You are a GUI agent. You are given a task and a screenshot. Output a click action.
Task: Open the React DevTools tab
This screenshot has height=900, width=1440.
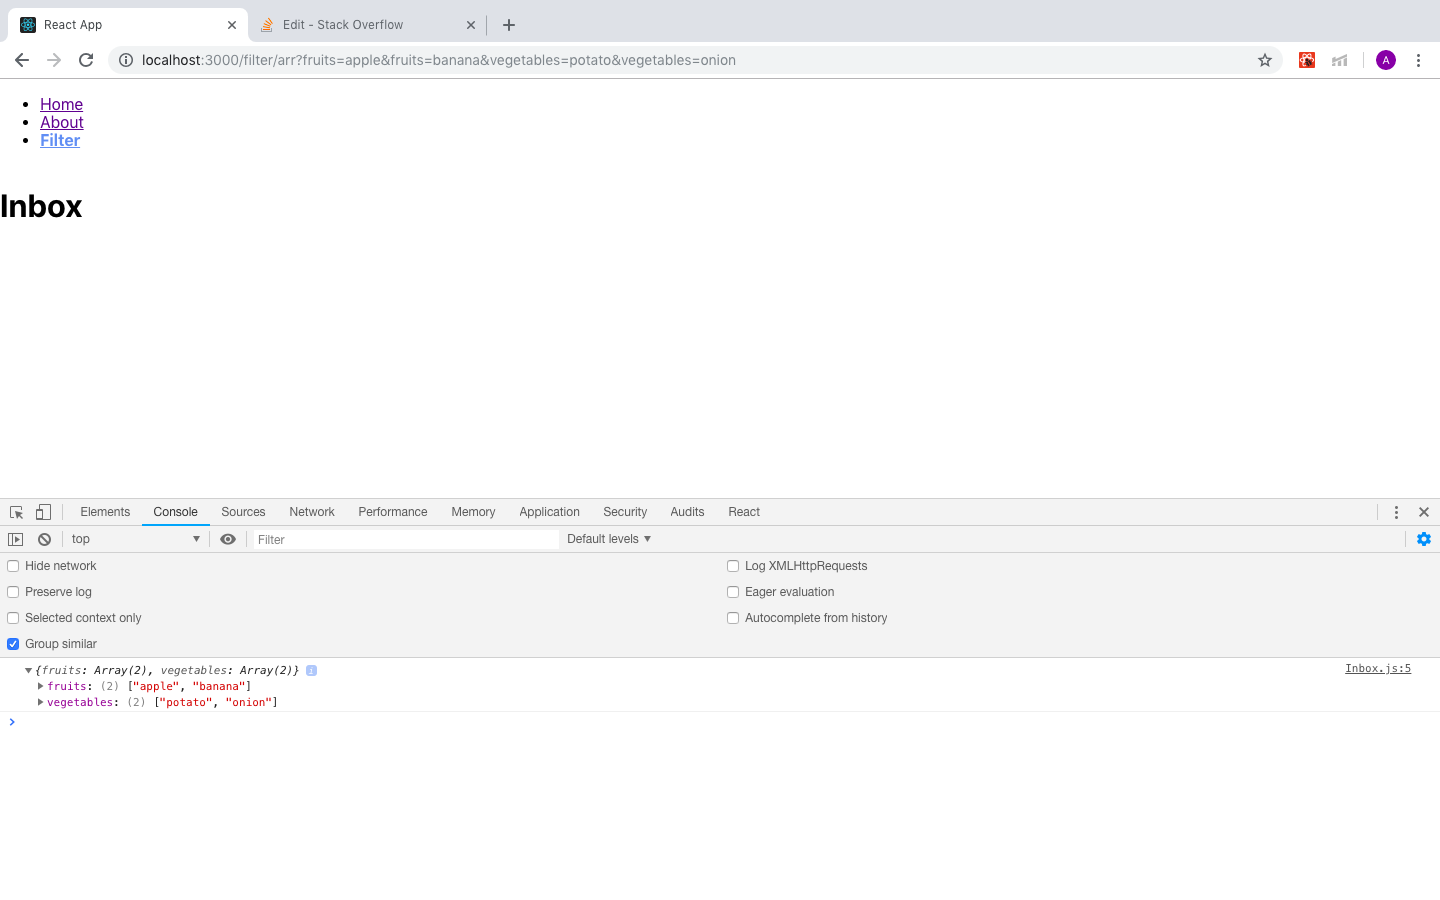744,512
